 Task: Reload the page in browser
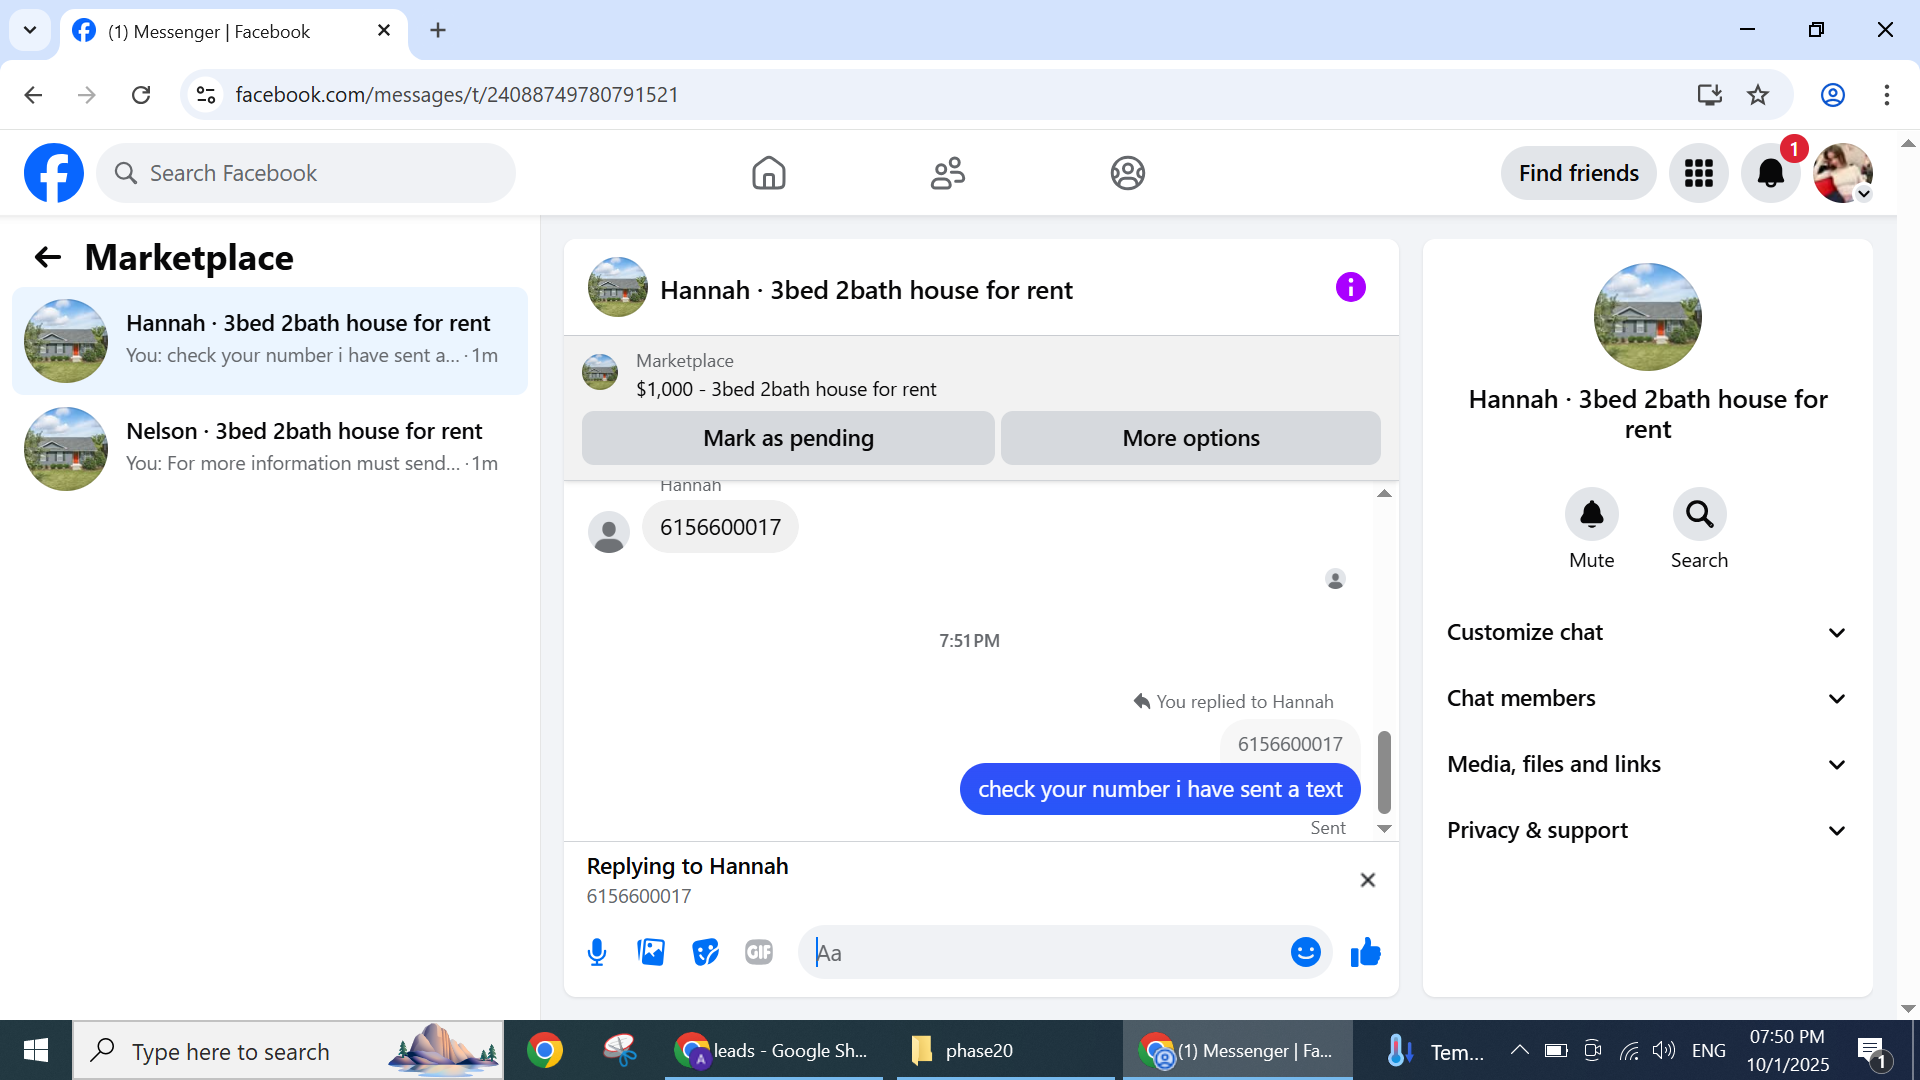(141, 95)
